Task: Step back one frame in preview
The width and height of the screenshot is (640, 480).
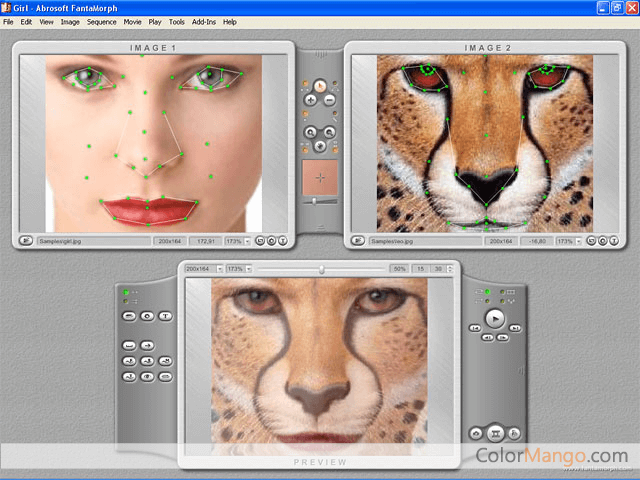Action: tap(487, 338)
